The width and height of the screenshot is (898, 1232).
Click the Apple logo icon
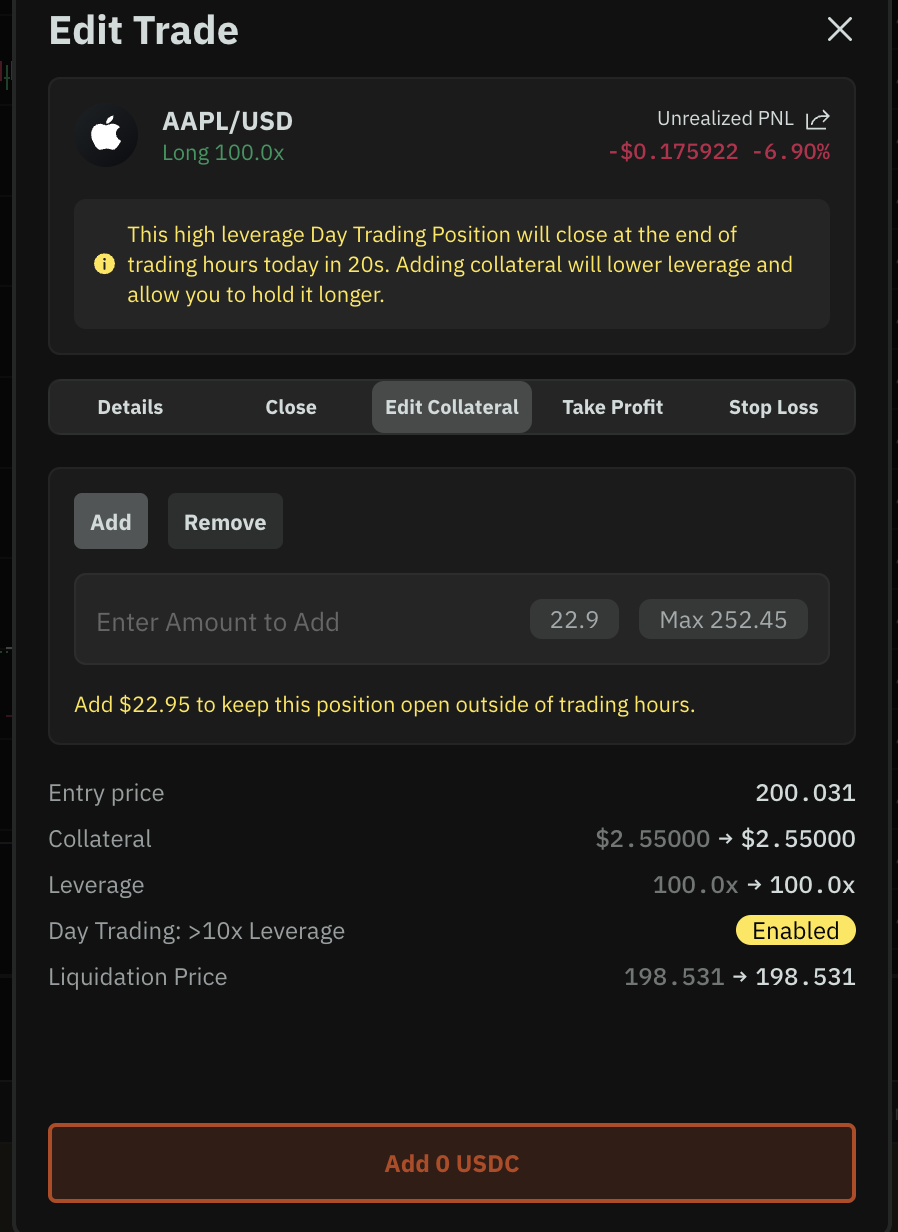point(107,135)
